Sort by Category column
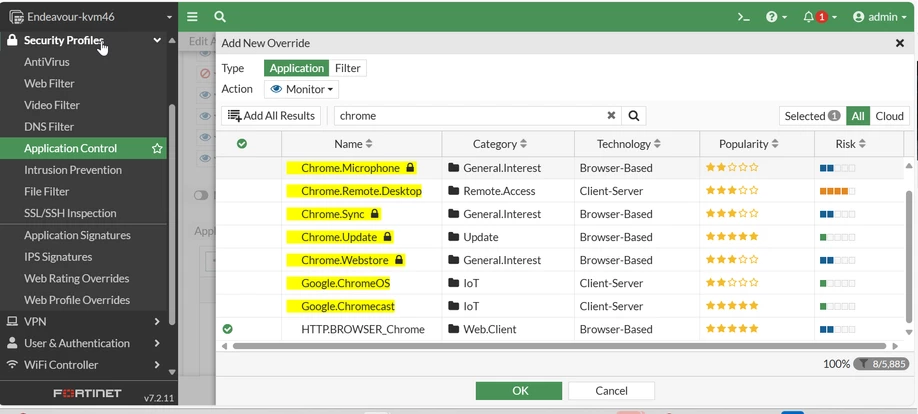918x414 pixels. (x=499, y=144)
